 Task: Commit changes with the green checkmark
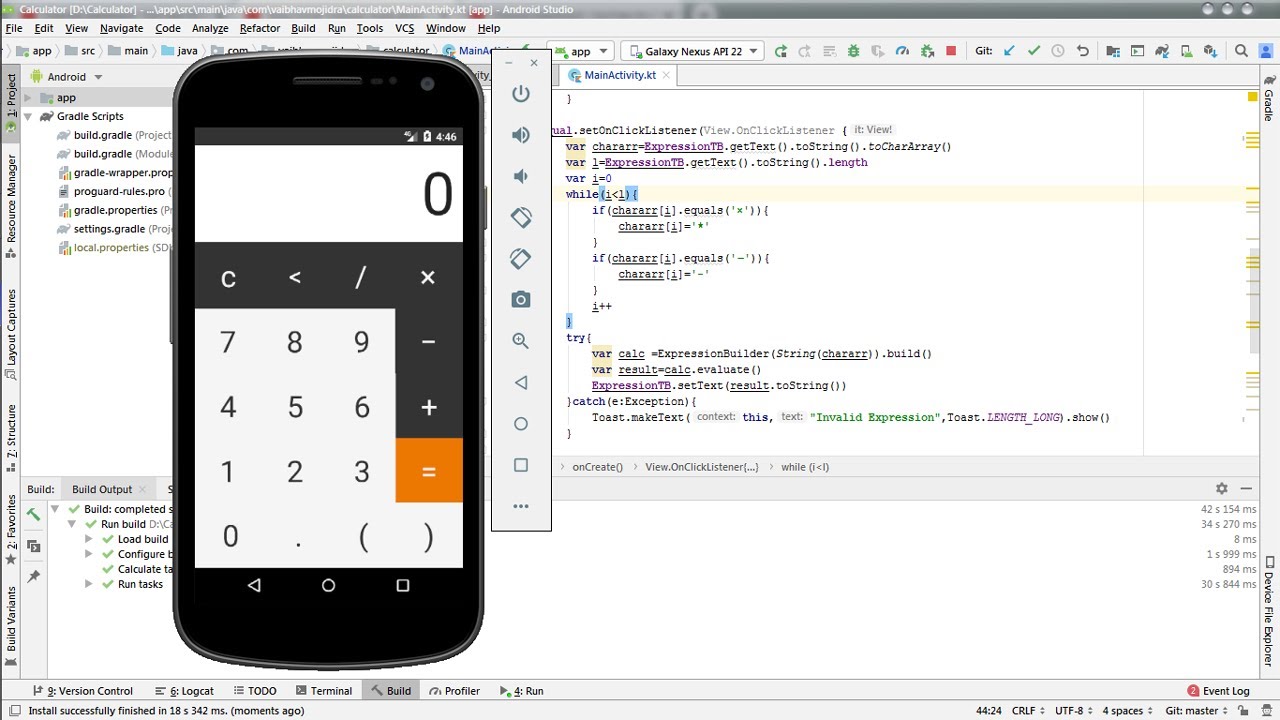(1034, 51)
